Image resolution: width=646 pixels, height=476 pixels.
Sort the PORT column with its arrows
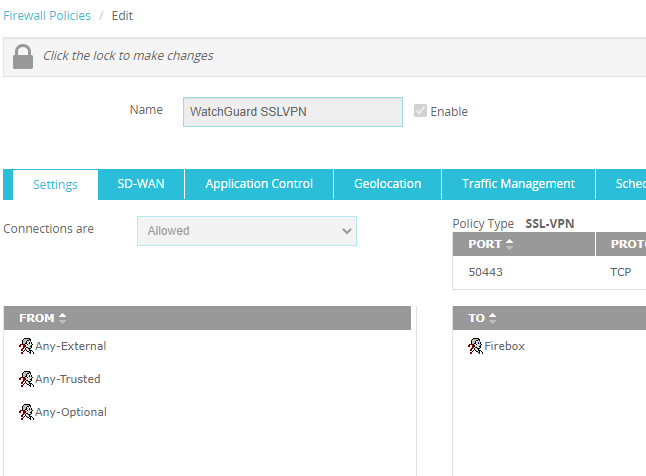(x=510, y=244)
